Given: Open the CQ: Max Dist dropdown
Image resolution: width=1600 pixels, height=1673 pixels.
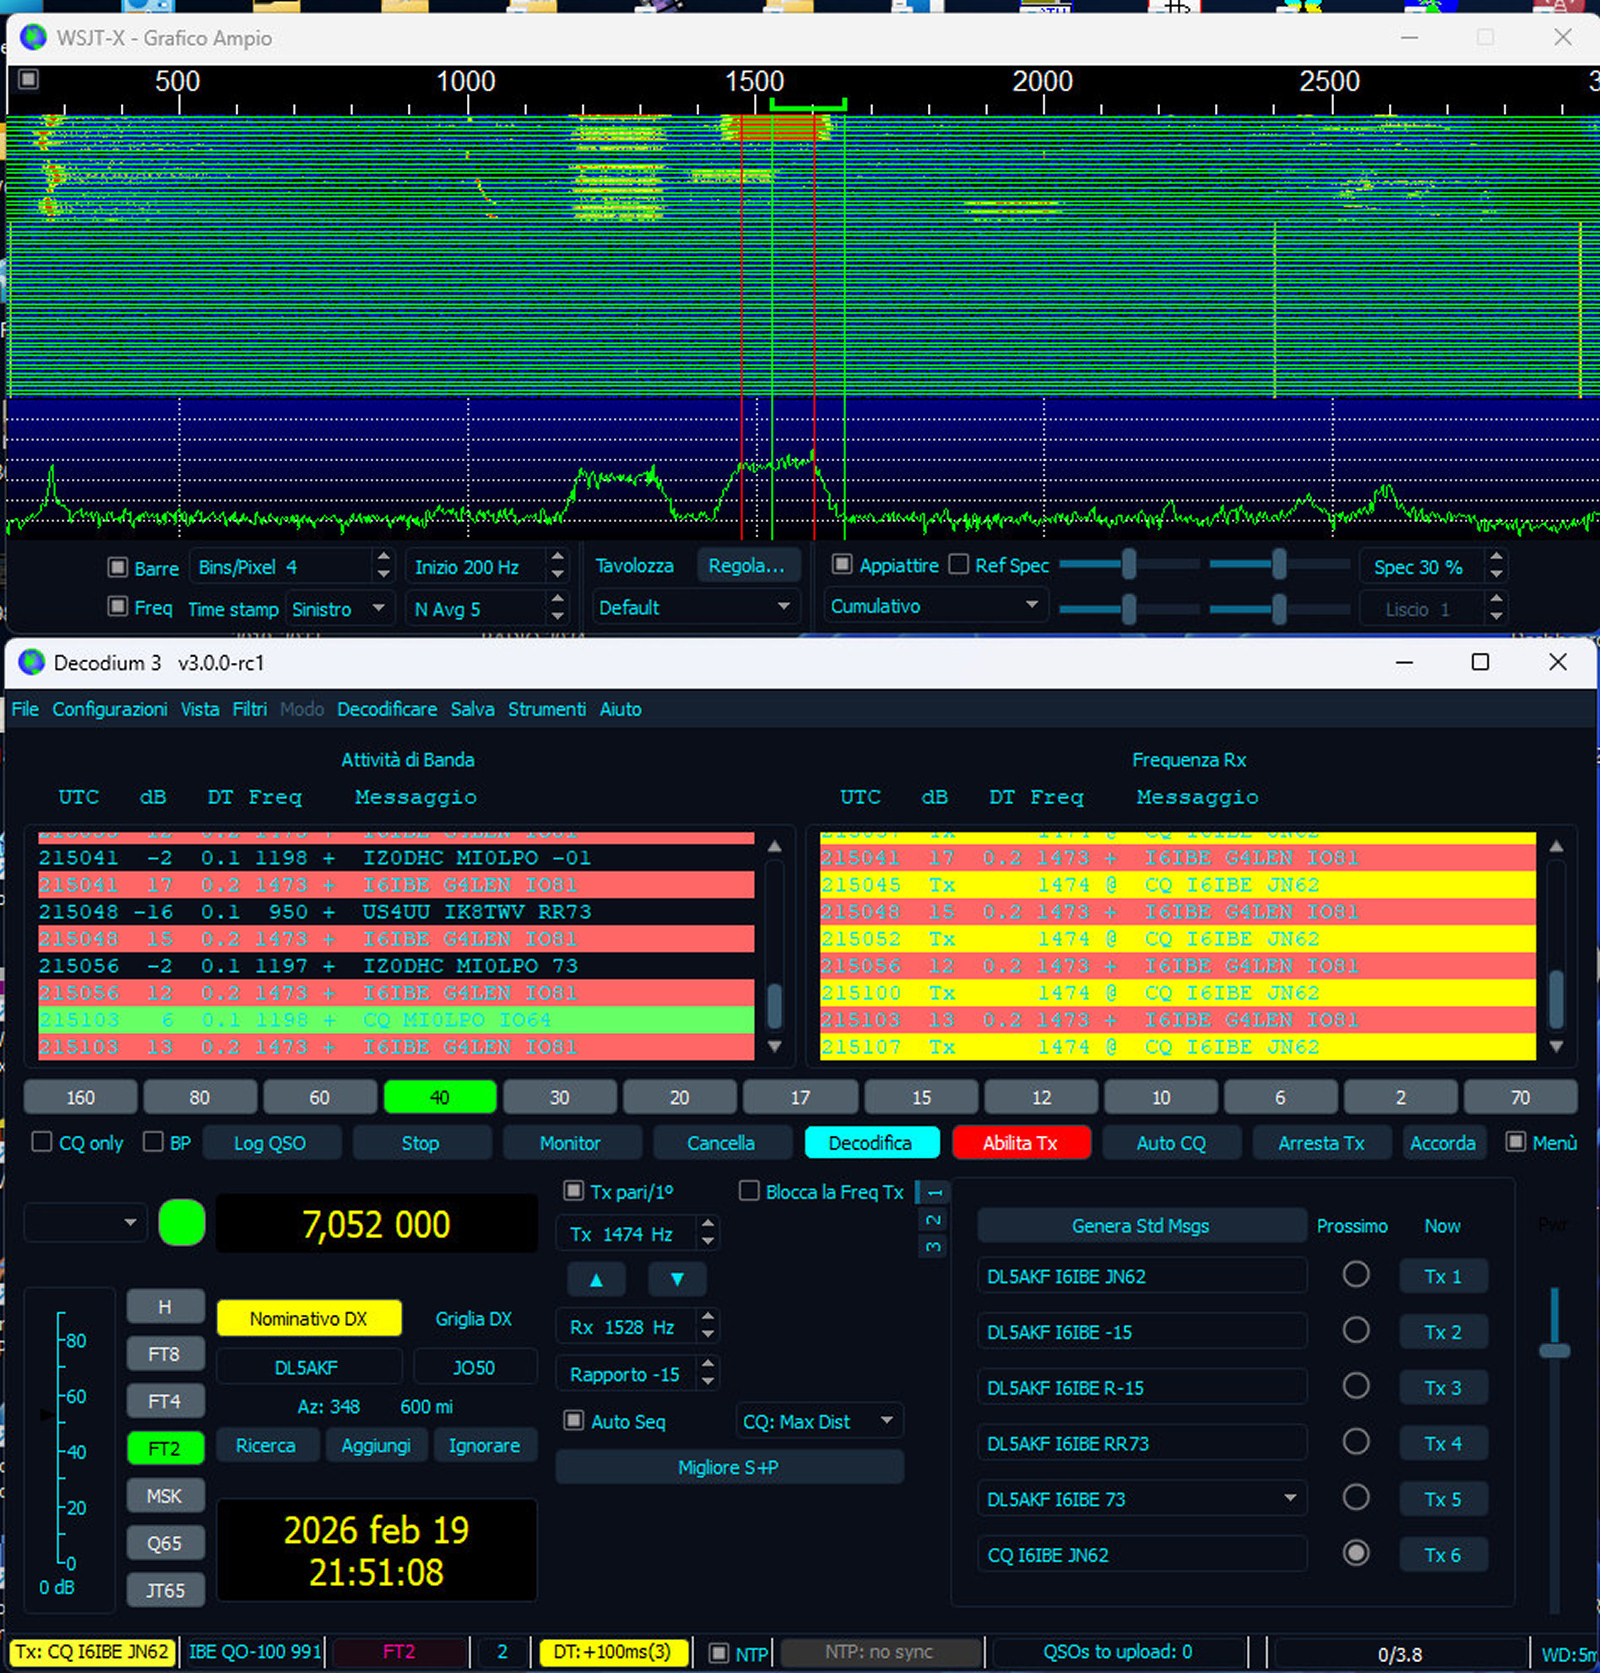Looking at the screenshot, I should (818, 1421).
